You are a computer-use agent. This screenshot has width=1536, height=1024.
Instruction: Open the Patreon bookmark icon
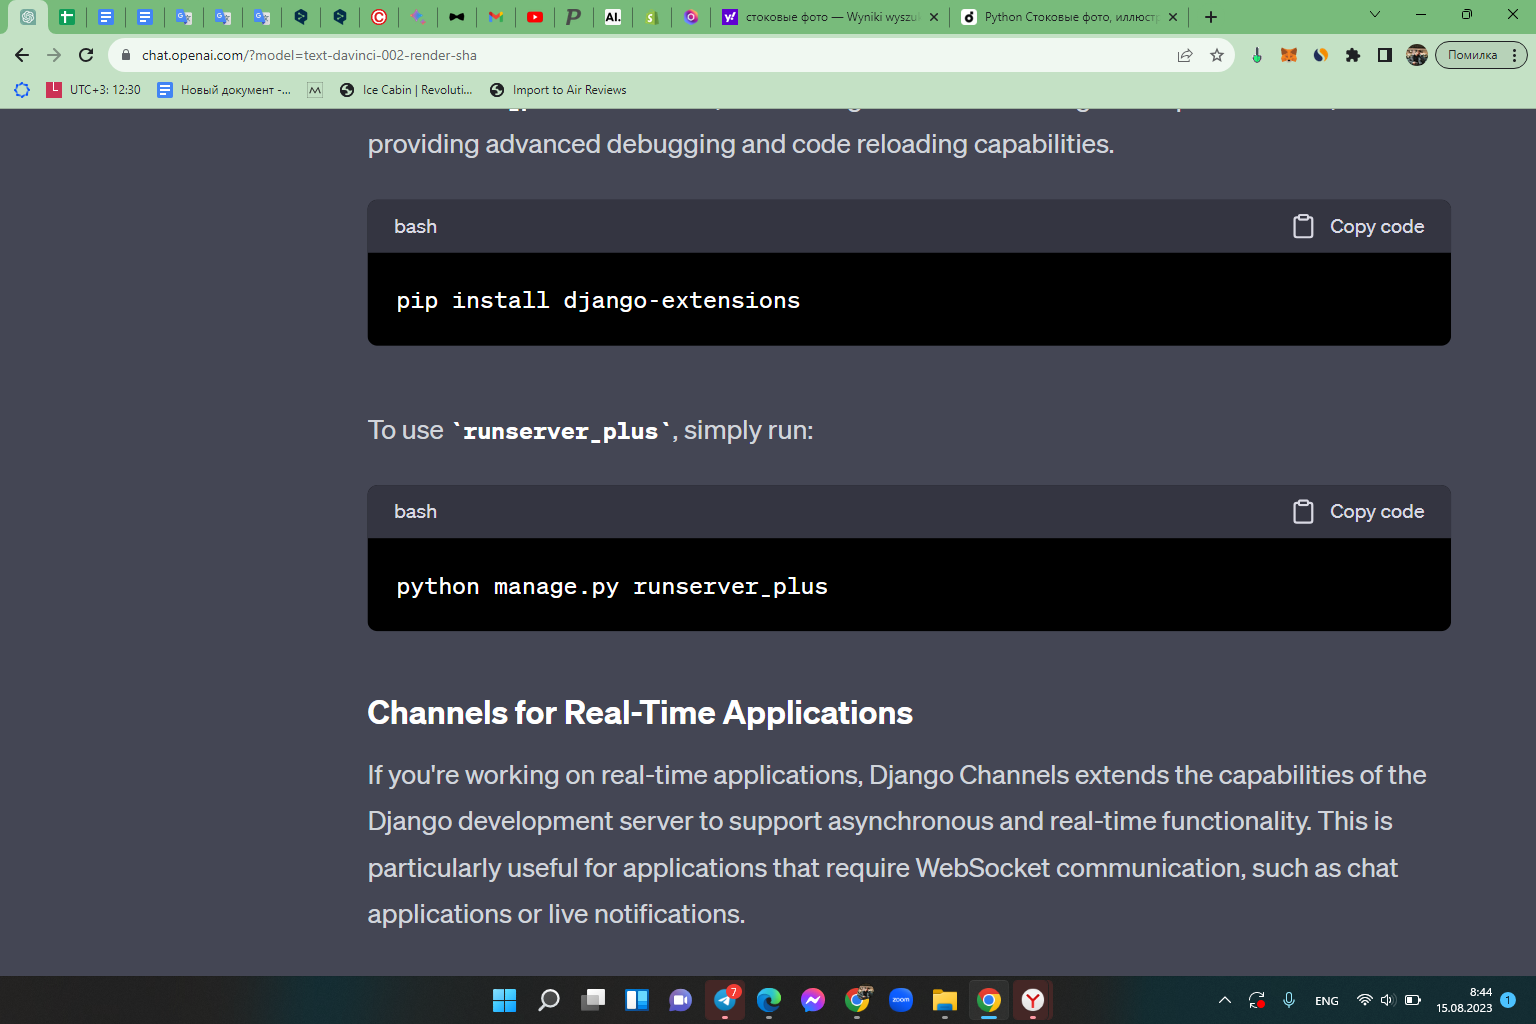[573, 17]
